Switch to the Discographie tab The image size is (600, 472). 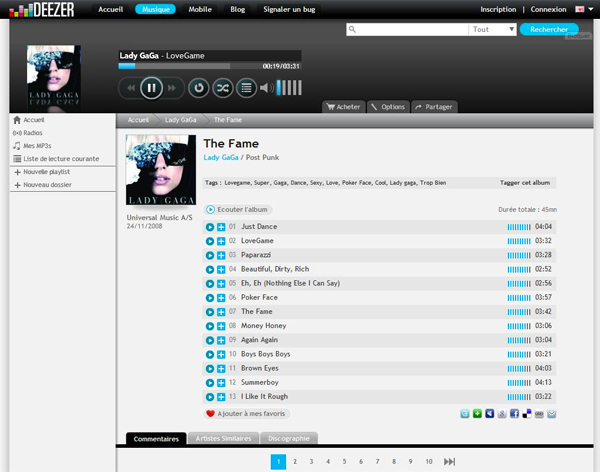click(289, 439)
